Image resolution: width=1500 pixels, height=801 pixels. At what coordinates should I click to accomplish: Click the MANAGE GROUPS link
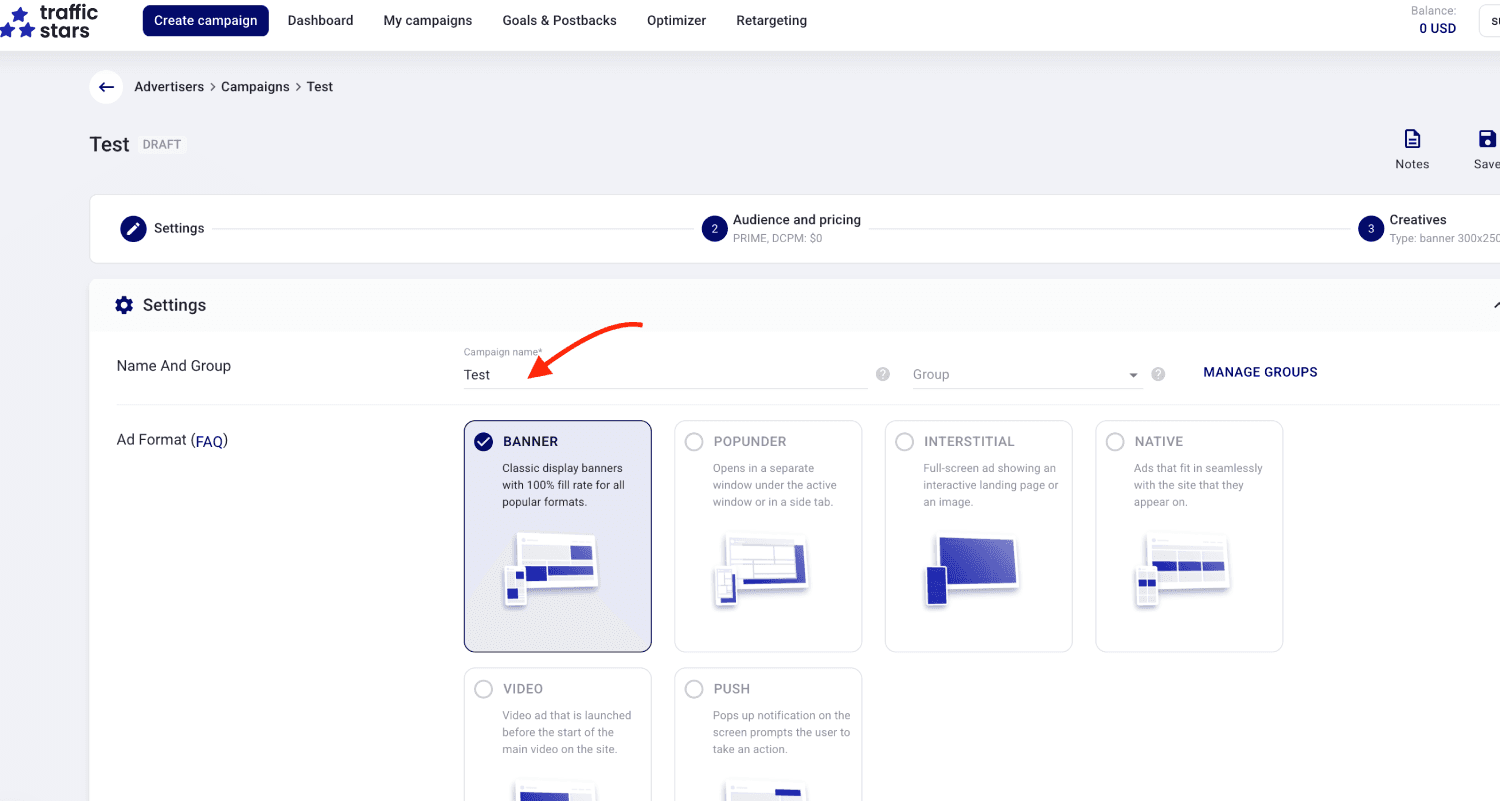tap(1260, 372)
